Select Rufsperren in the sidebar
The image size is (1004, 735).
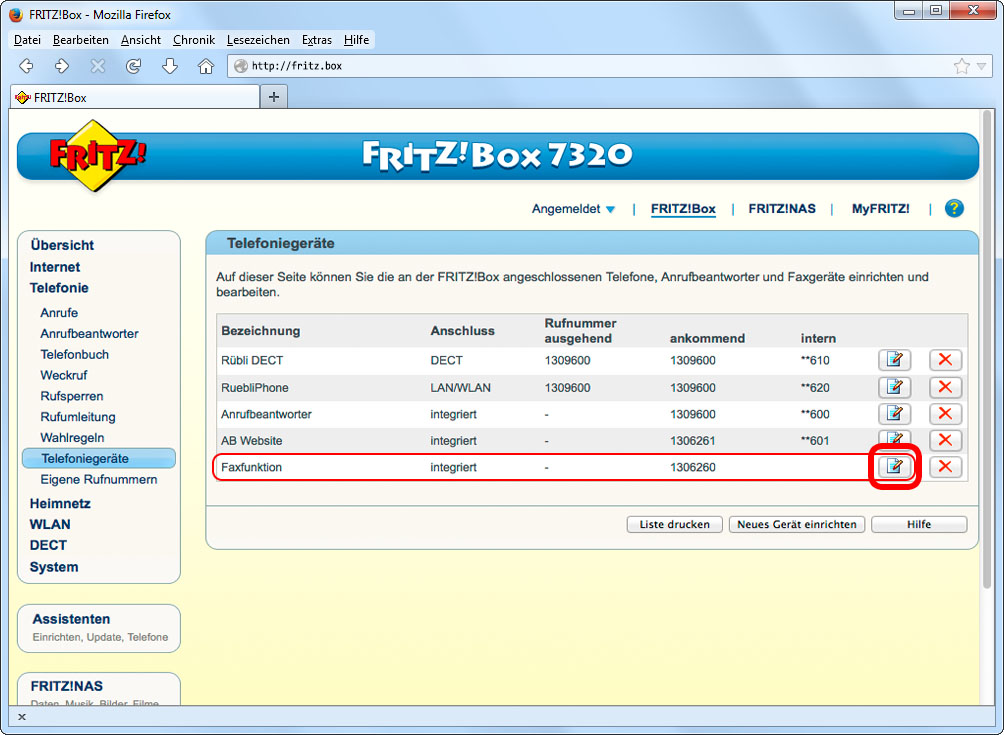coord(72,396)
